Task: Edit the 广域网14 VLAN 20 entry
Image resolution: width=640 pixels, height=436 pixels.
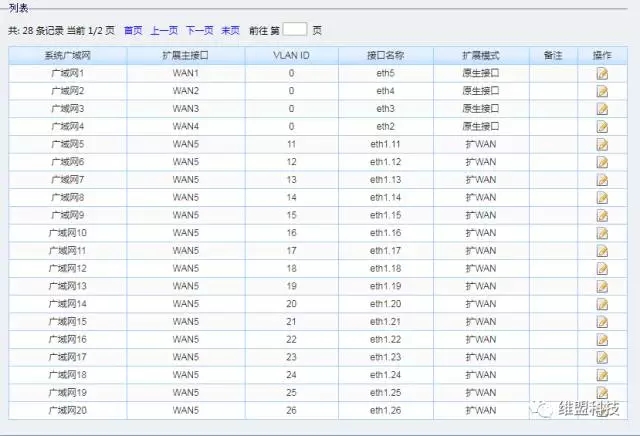Action: point(602,304)
